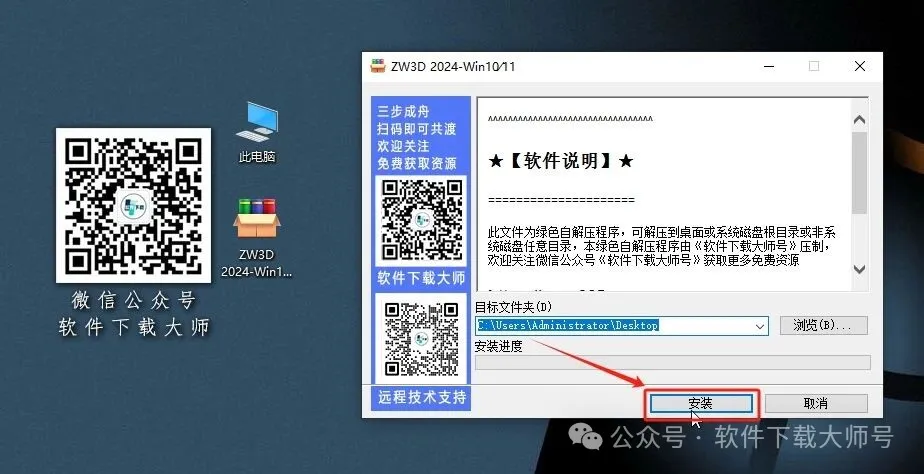Click the 软件下载大师 label in the installer sidebar

[x=421, y=278]
